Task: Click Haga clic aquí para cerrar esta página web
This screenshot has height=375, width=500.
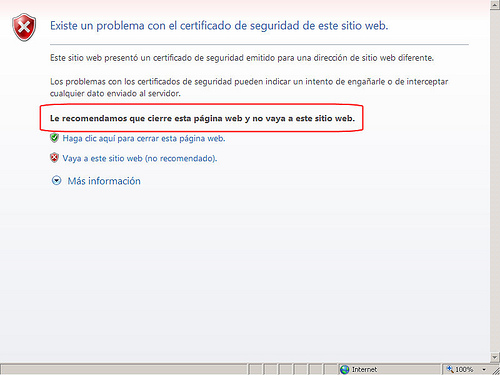Action: click(x=144, y=138)
